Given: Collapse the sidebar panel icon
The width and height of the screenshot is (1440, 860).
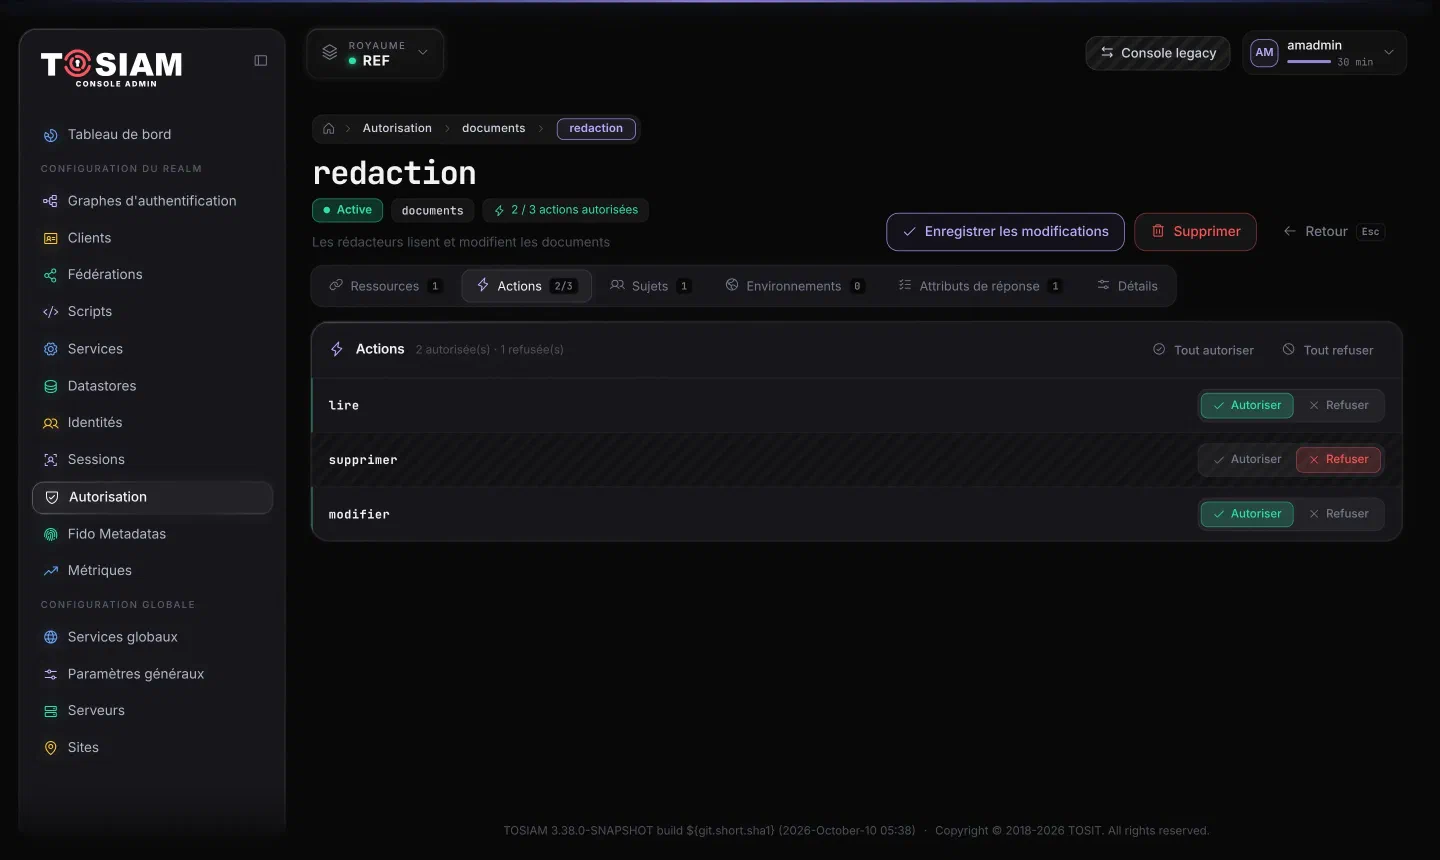Looking at the screenshot, I should (x=261, y=60).
